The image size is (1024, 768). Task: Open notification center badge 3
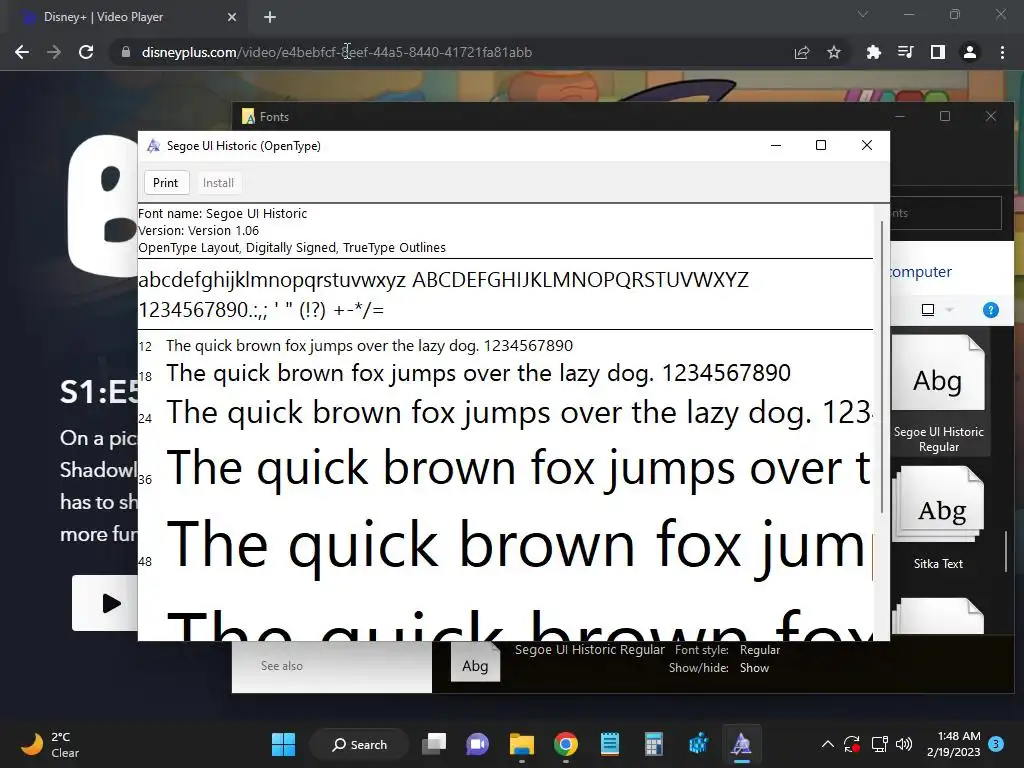coord(996,744)
